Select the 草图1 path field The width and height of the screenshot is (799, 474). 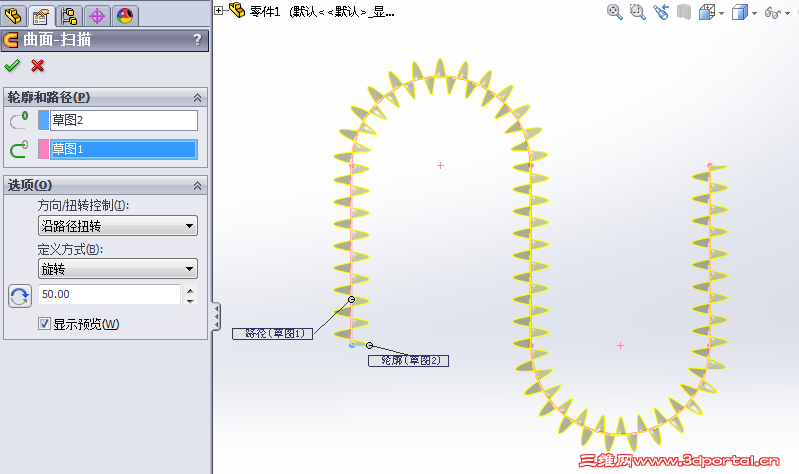(124, 149)
